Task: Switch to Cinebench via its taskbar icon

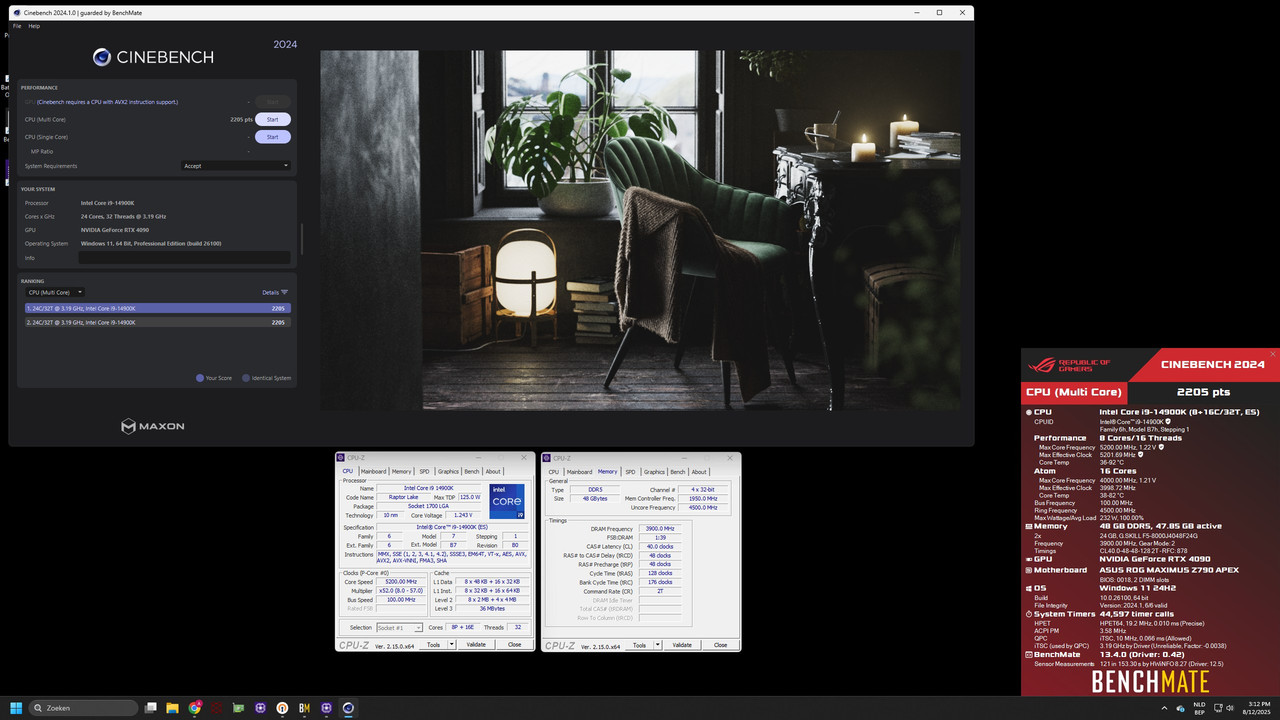Action: [348, 708]
